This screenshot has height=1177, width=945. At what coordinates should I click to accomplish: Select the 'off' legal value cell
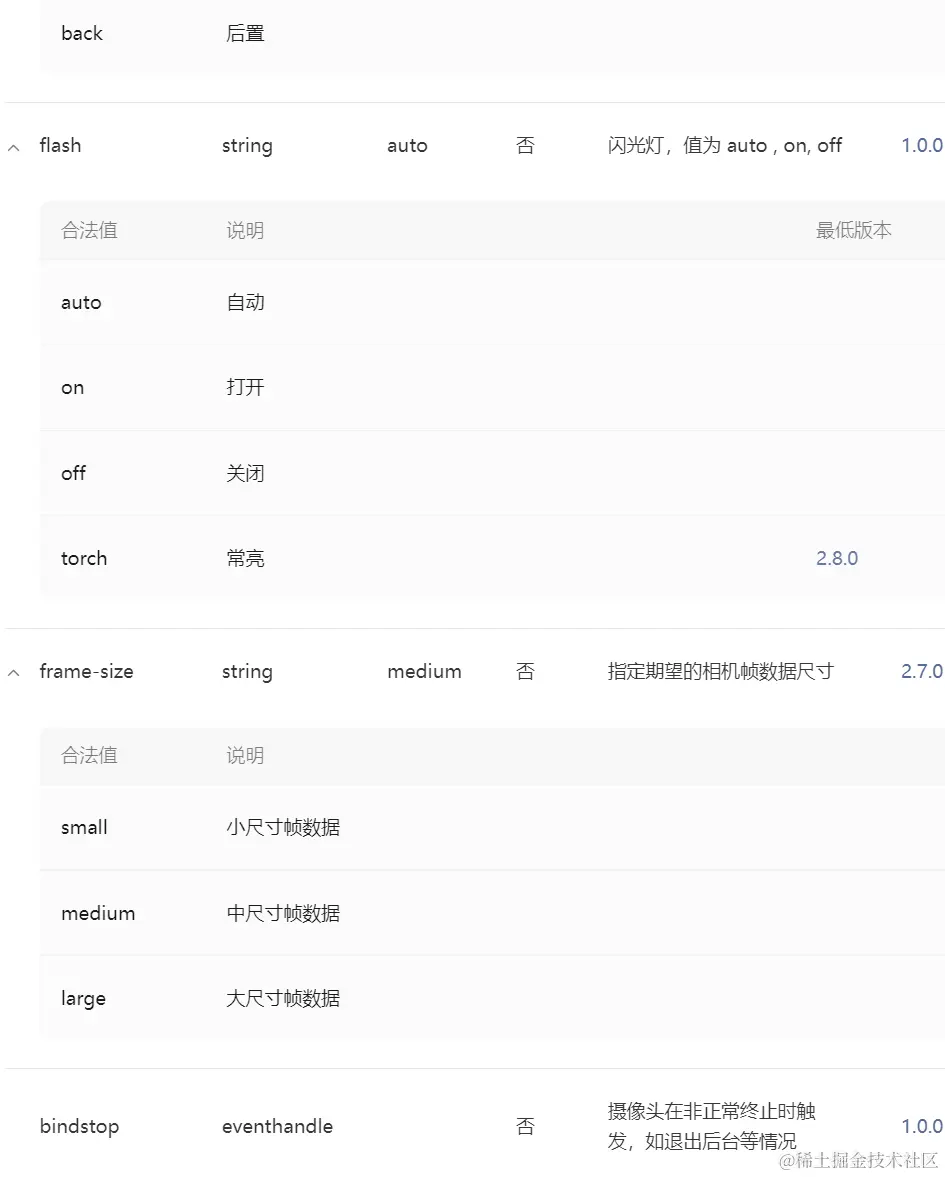pyautogui.click(x=74, y=473)
